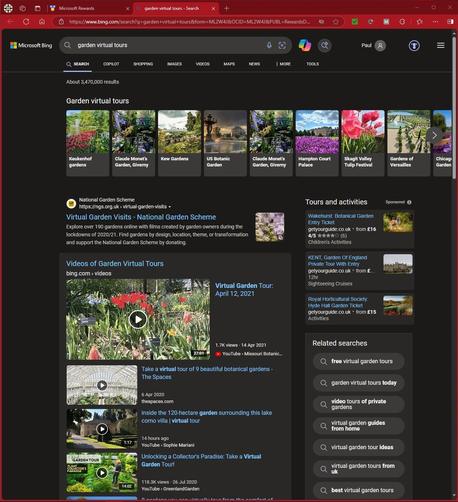The width and height of the screenshot is (458, 502).
Task: Select the VIDEOS search tab
Action: tap(203, 64)
